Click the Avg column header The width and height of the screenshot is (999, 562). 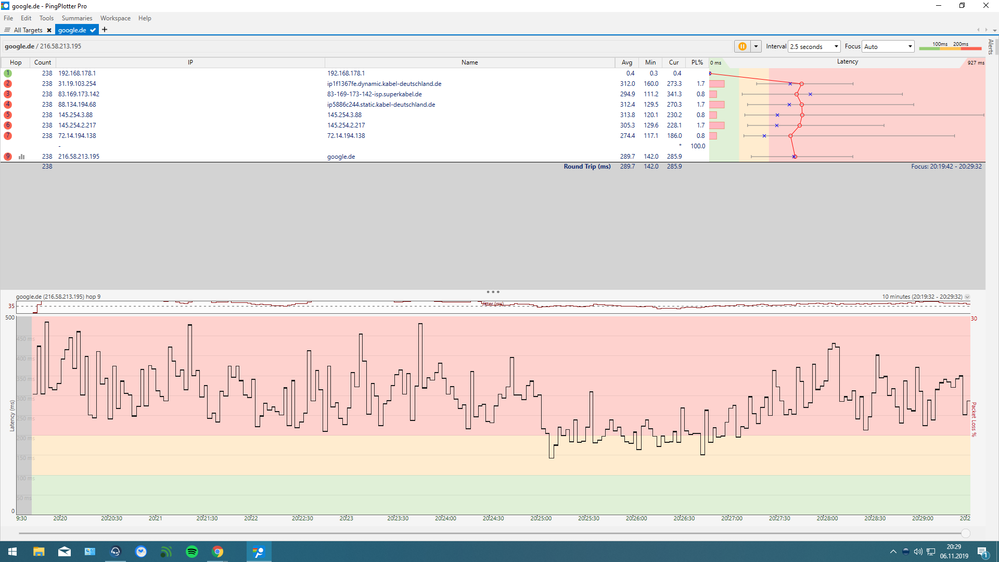point(627,62)
